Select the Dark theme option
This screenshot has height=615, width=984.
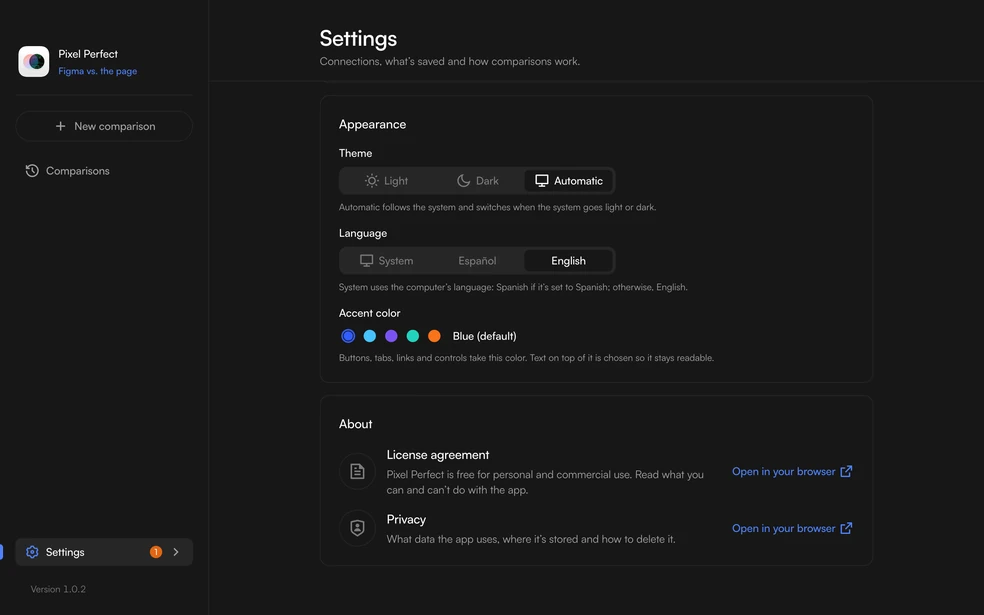click(x=478, y=181)
